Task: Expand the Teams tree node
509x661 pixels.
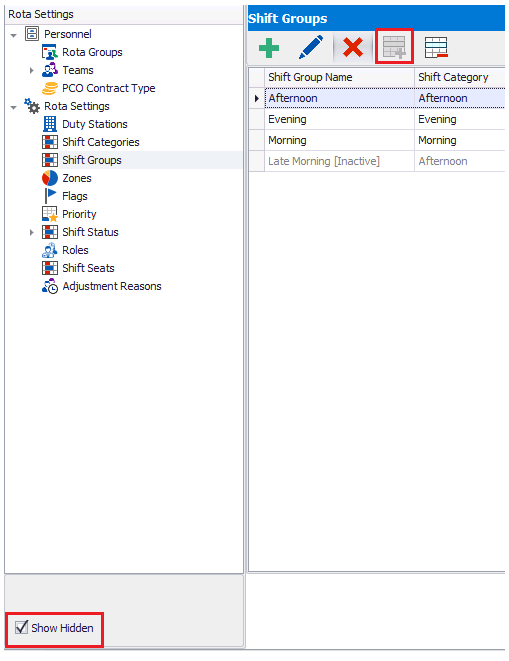Action: point(32,70)
